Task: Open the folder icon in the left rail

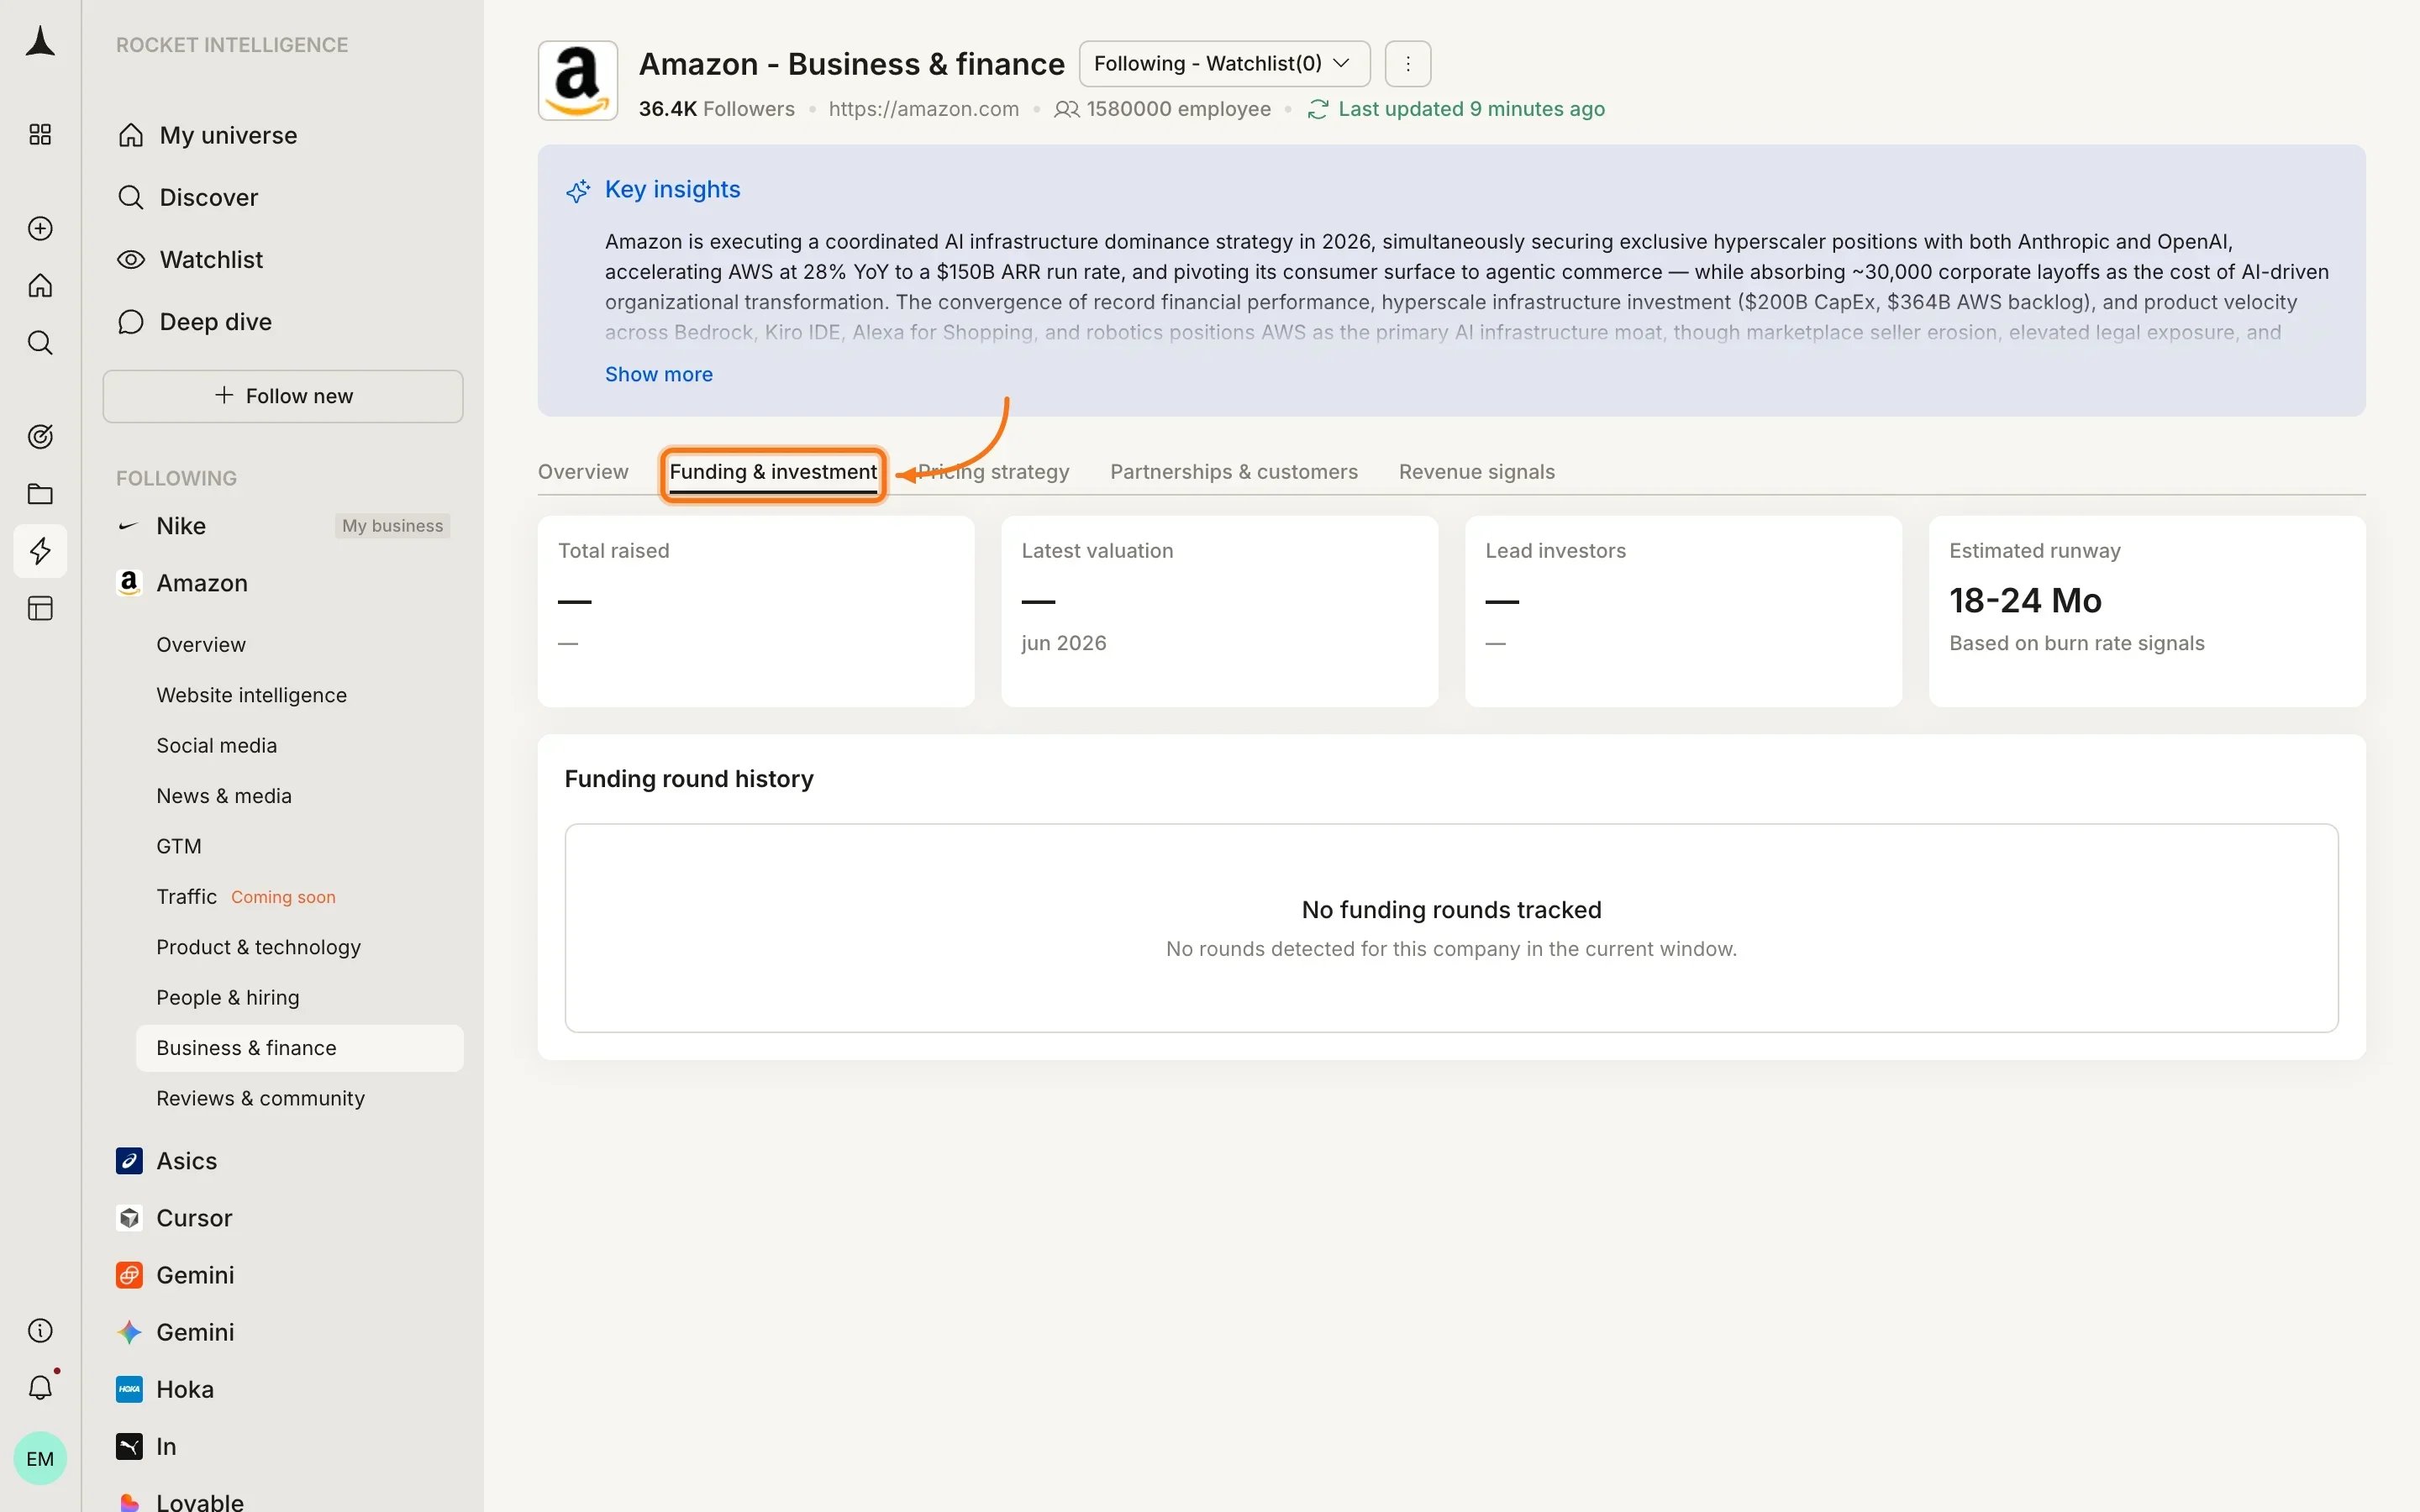Action: pos(40,494)
